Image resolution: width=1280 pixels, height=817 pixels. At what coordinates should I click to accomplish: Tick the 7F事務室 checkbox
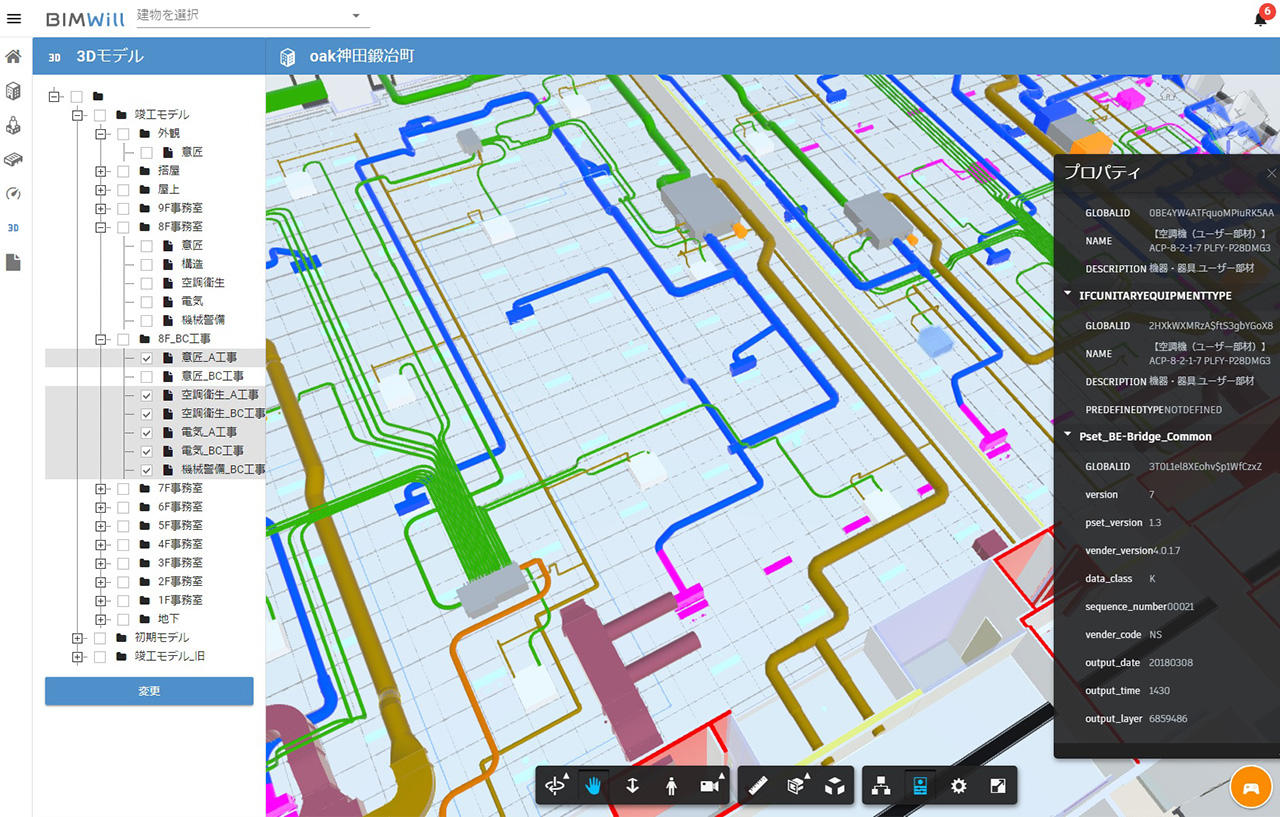123,489
